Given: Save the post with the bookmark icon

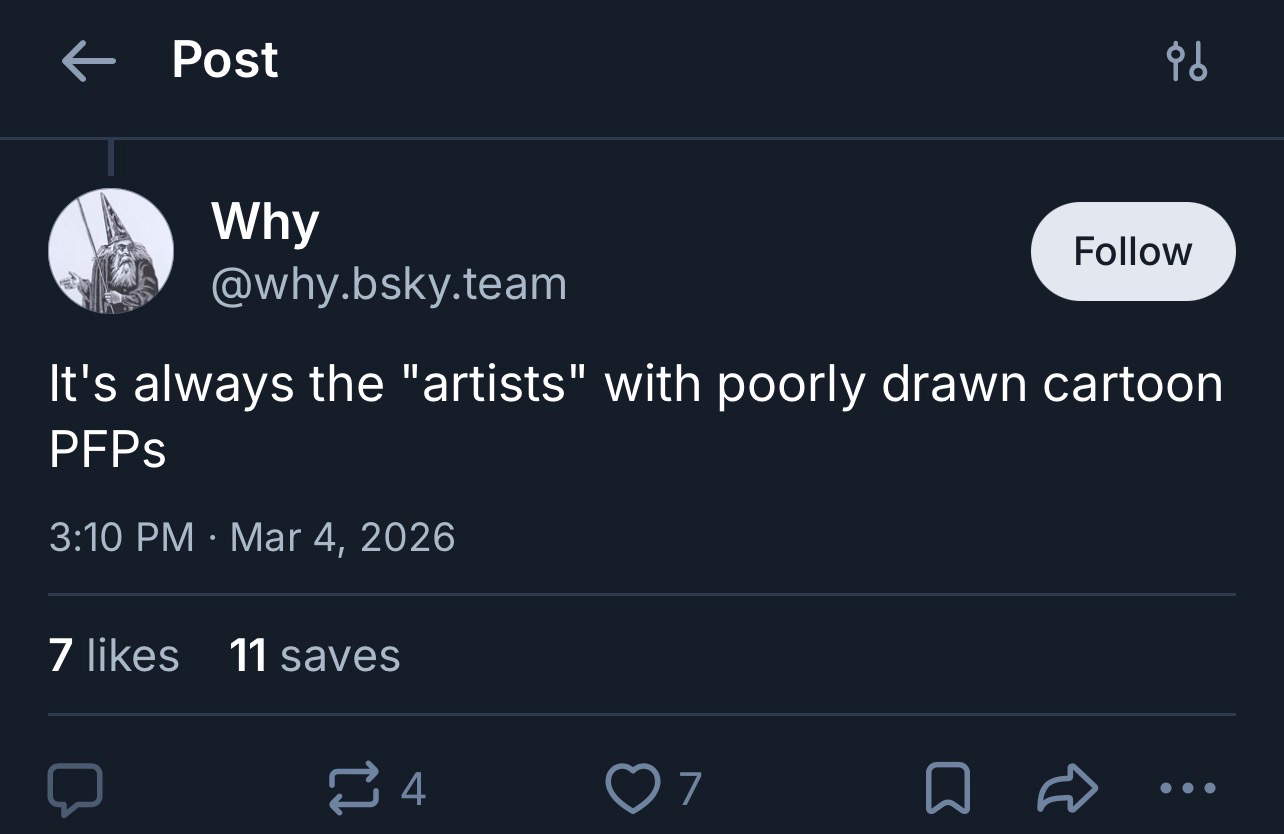Looking at the screenshot, I should tap(948, 788).
